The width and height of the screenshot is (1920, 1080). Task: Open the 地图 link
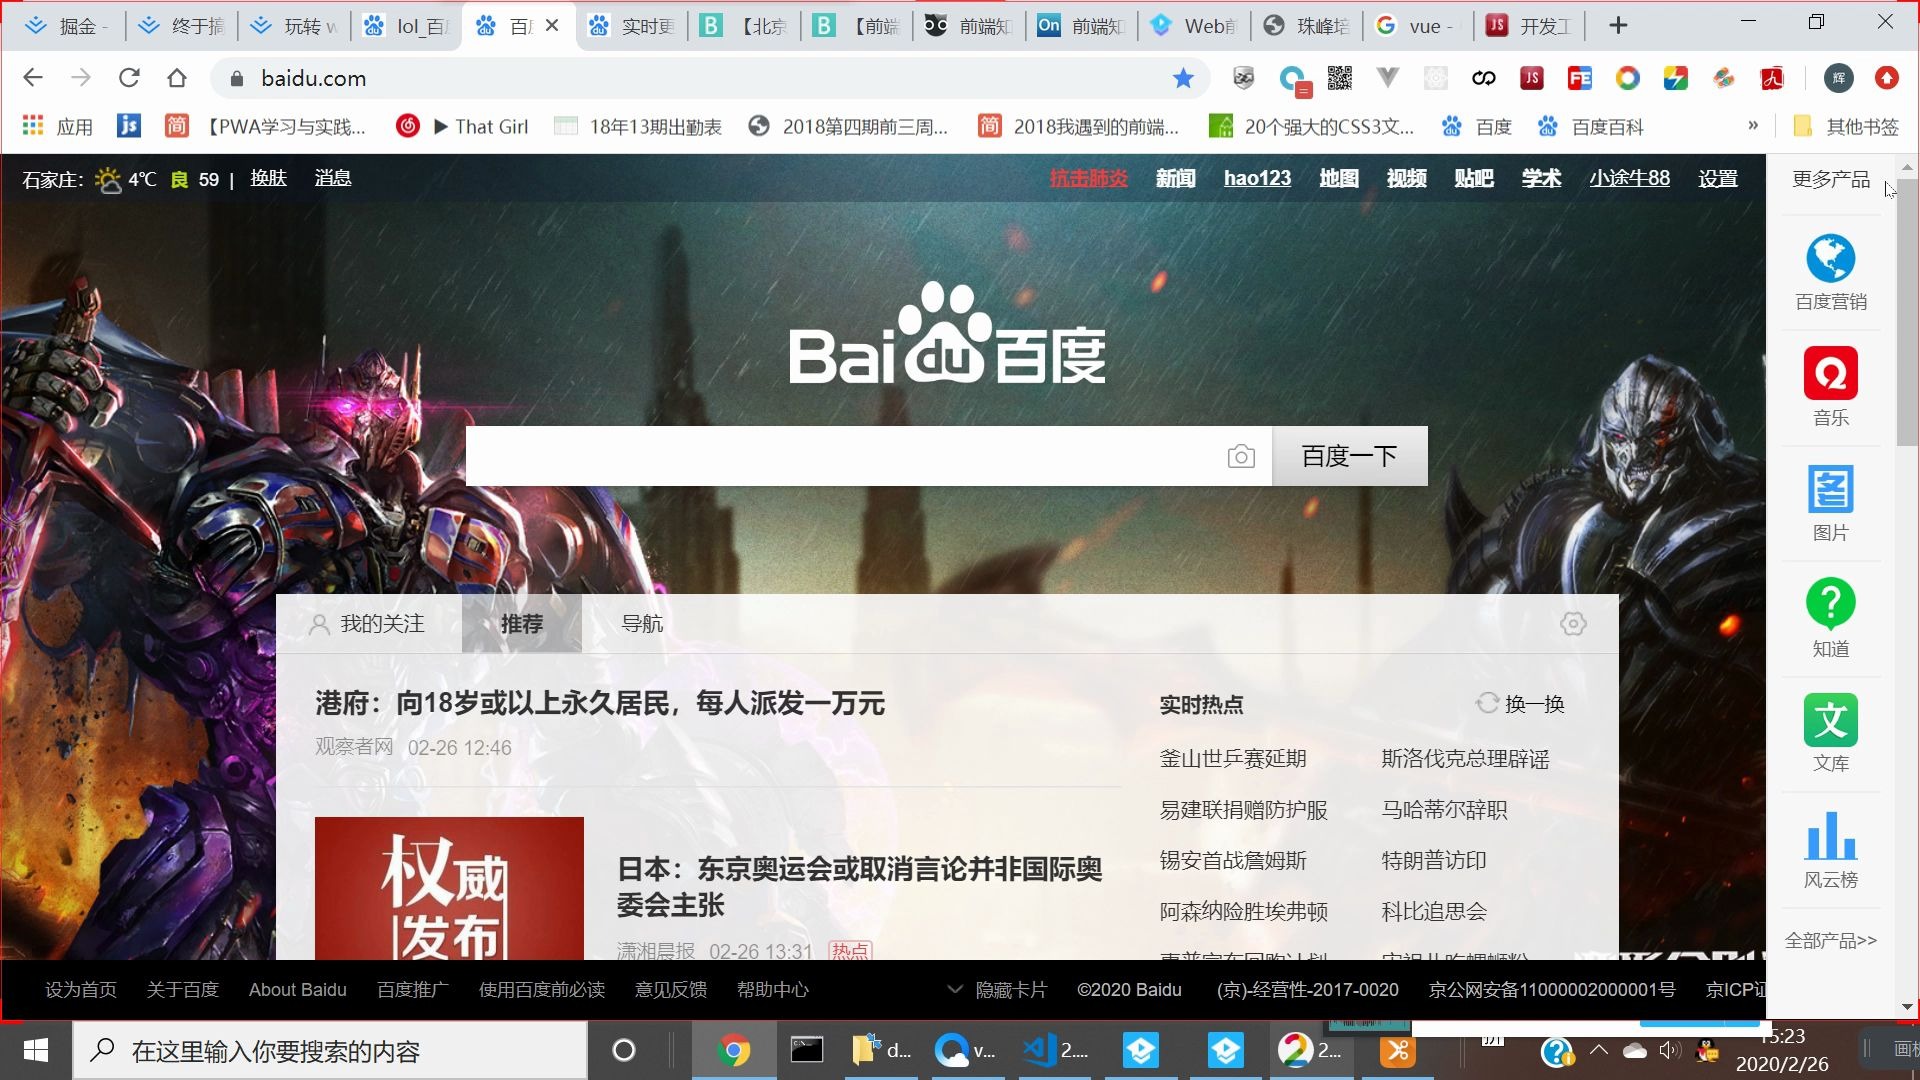(1338, 179)
